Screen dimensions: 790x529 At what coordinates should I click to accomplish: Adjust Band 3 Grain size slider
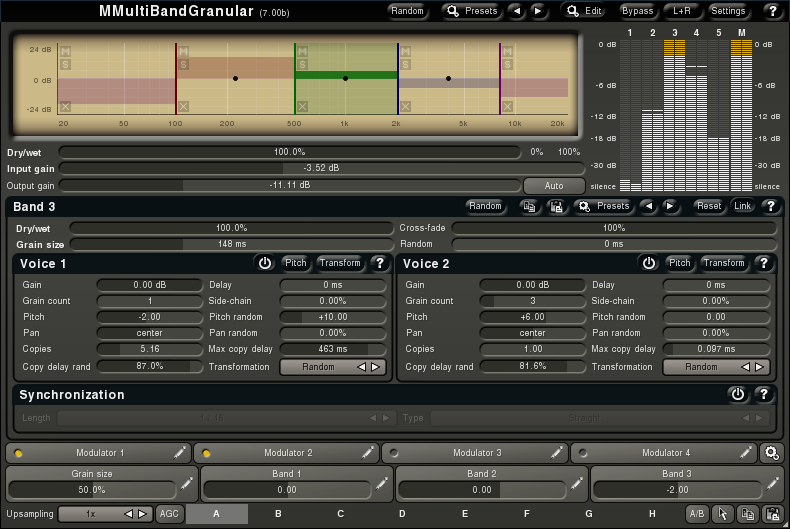[232, 244]
